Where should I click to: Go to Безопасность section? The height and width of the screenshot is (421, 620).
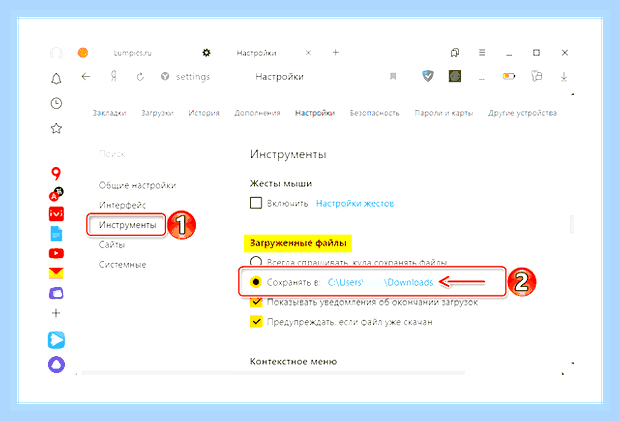374,113
